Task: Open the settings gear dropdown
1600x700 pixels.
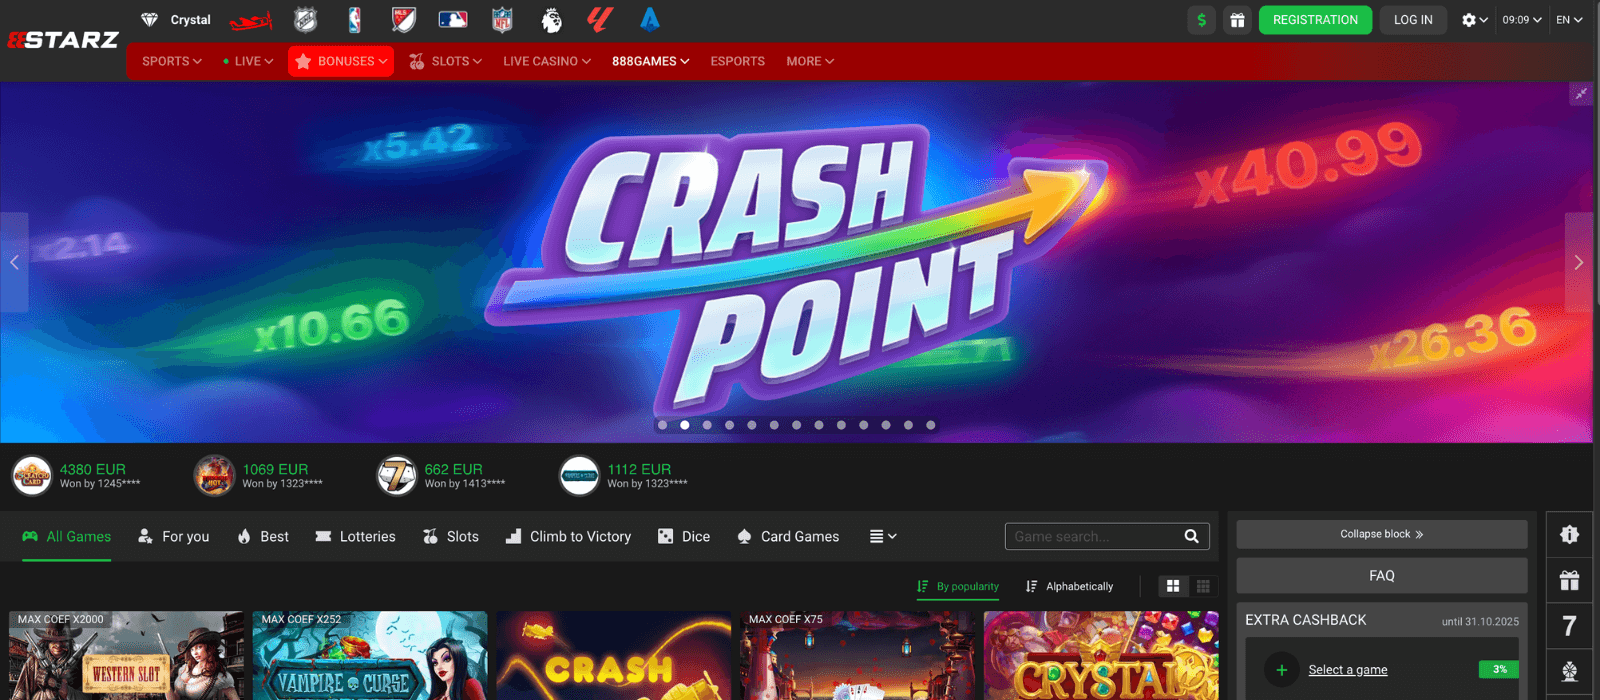Action: coord(1474,20)
